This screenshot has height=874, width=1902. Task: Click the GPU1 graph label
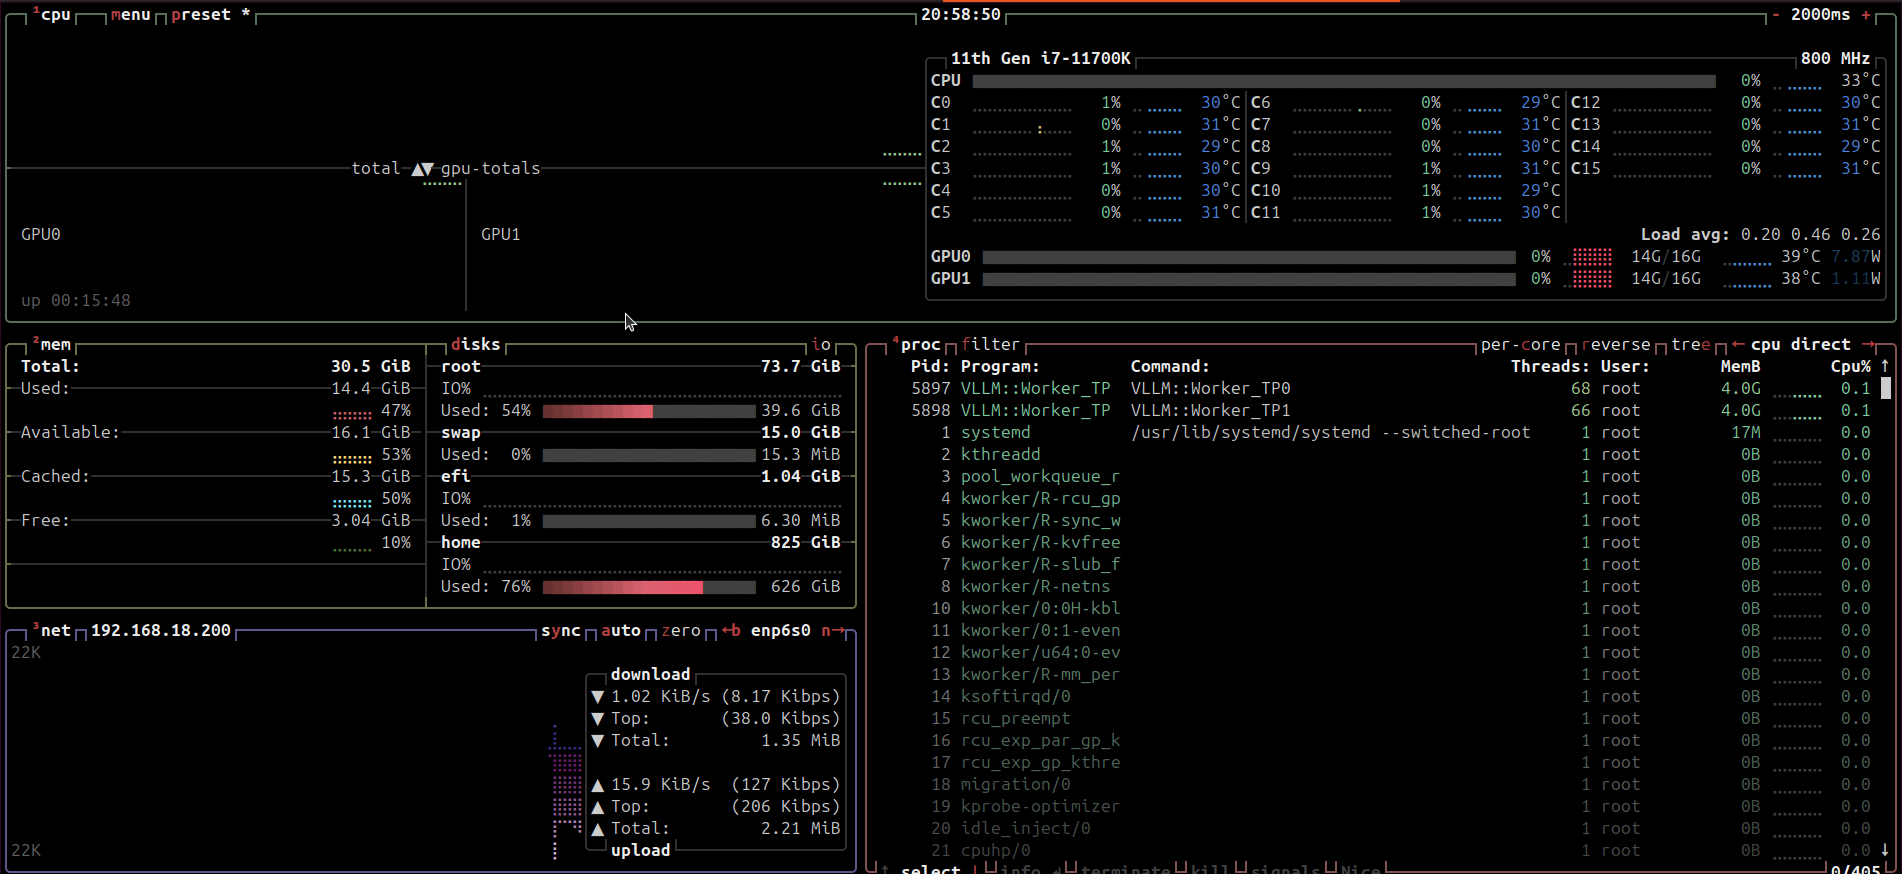pos(501,234)
